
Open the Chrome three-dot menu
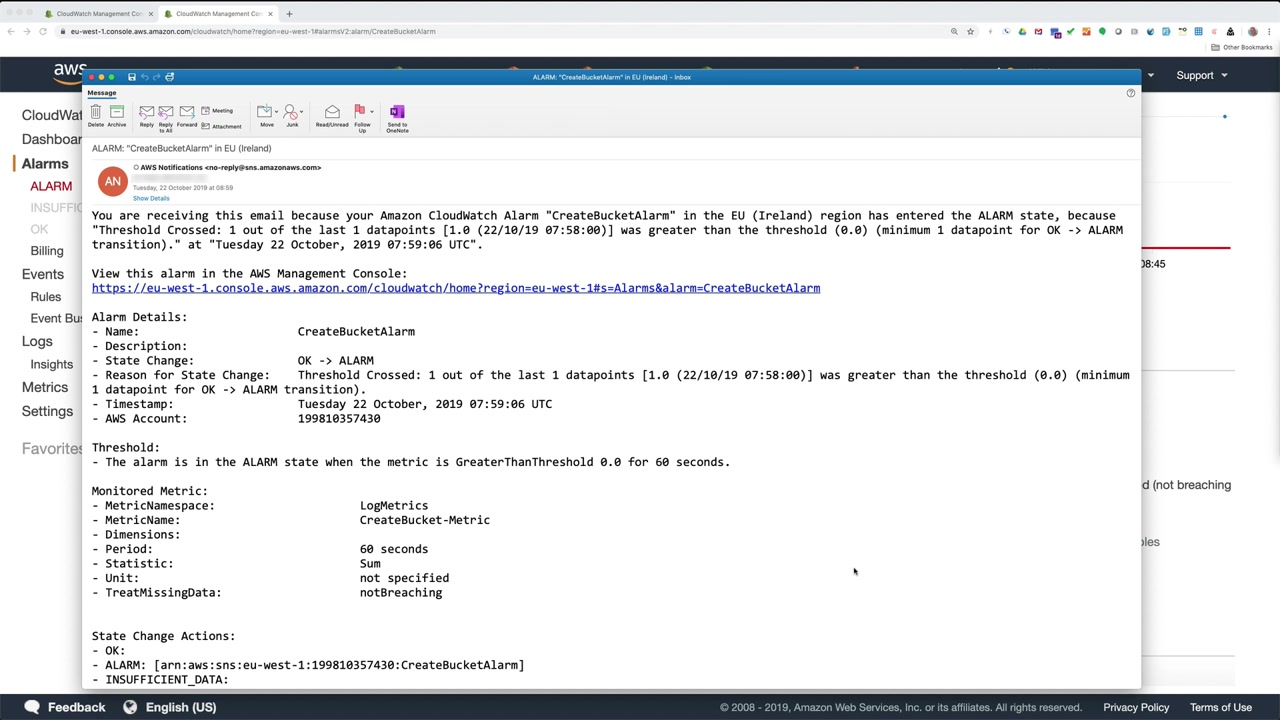click(1269, 32)
